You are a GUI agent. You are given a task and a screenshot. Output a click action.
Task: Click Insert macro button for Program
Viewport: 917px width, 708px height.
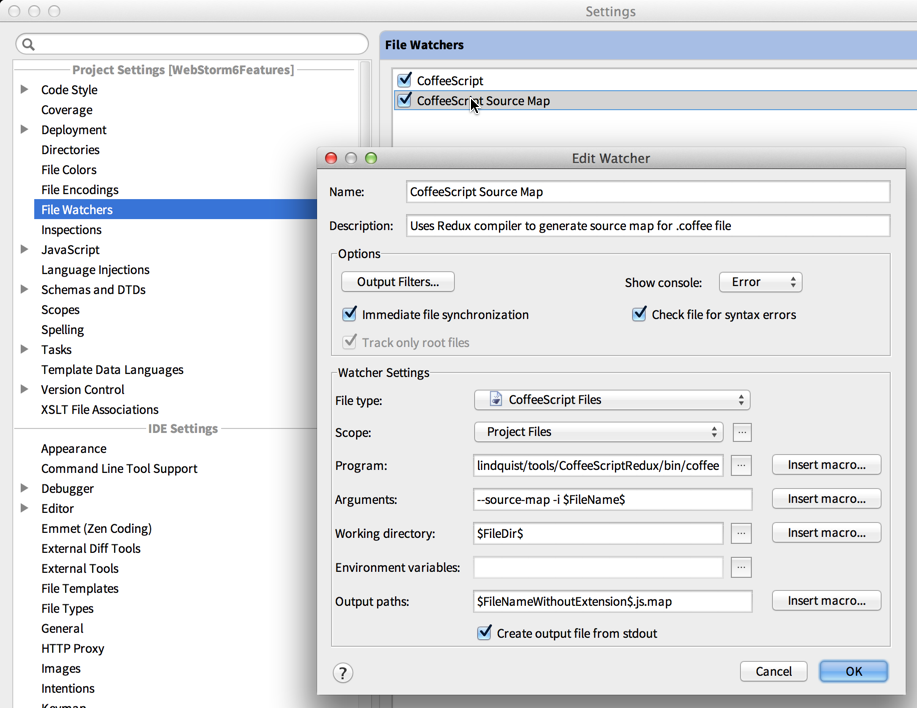[x=826, y=465]
